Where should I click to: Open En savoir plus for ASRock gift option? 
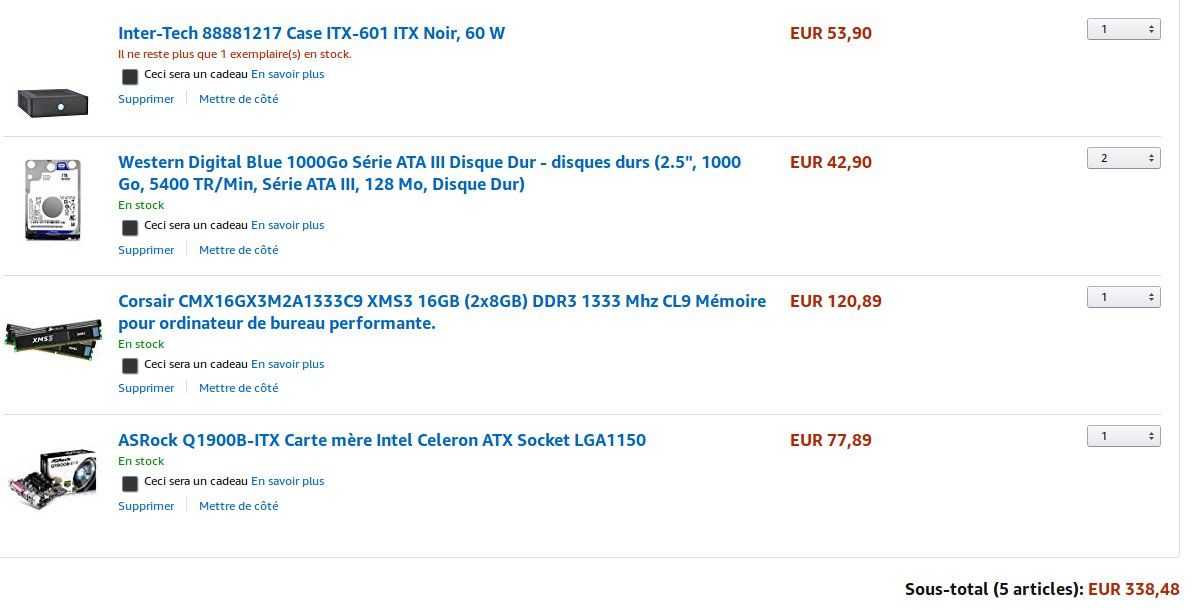[x=288, y=481]
